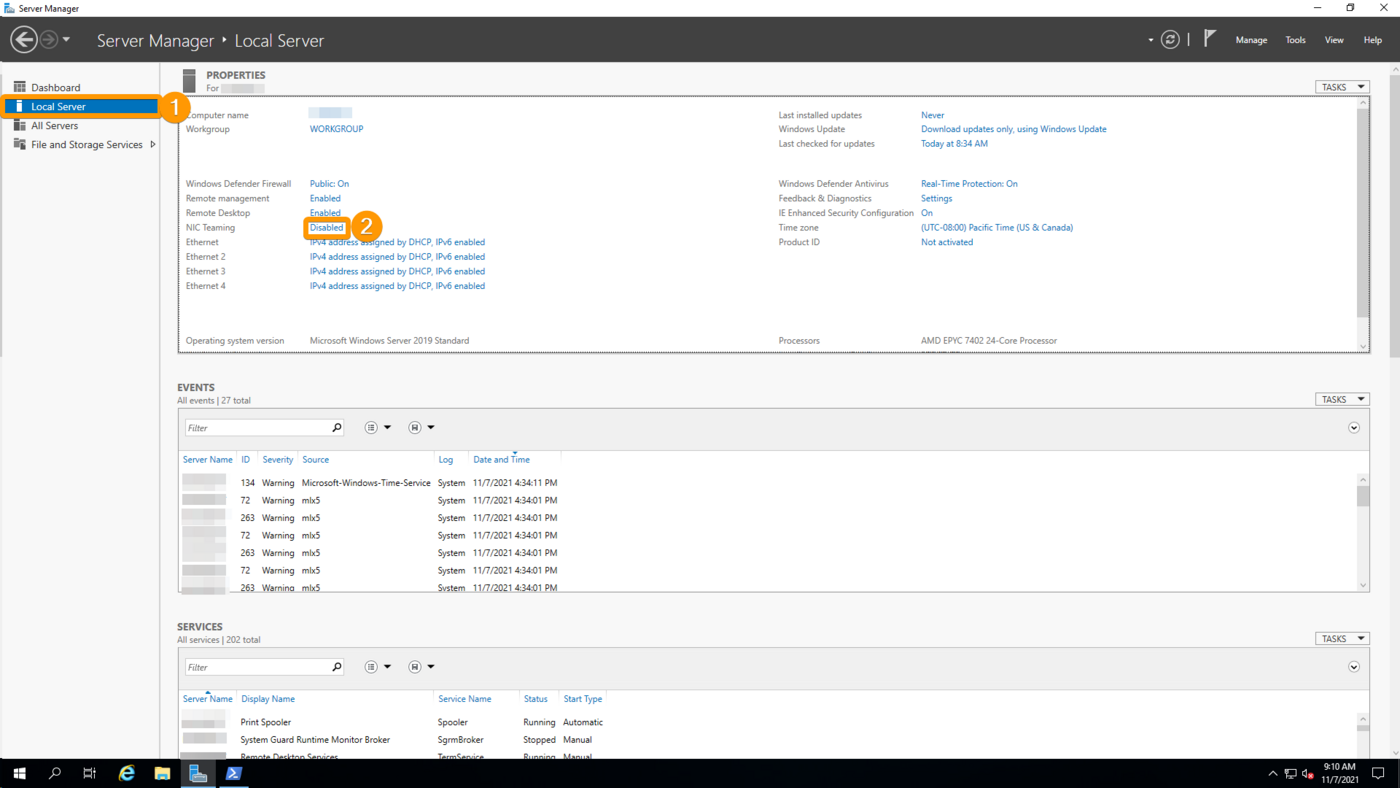Collapse the Events filter section chevron
The image size is (1400, 788).
[1353, 428]
